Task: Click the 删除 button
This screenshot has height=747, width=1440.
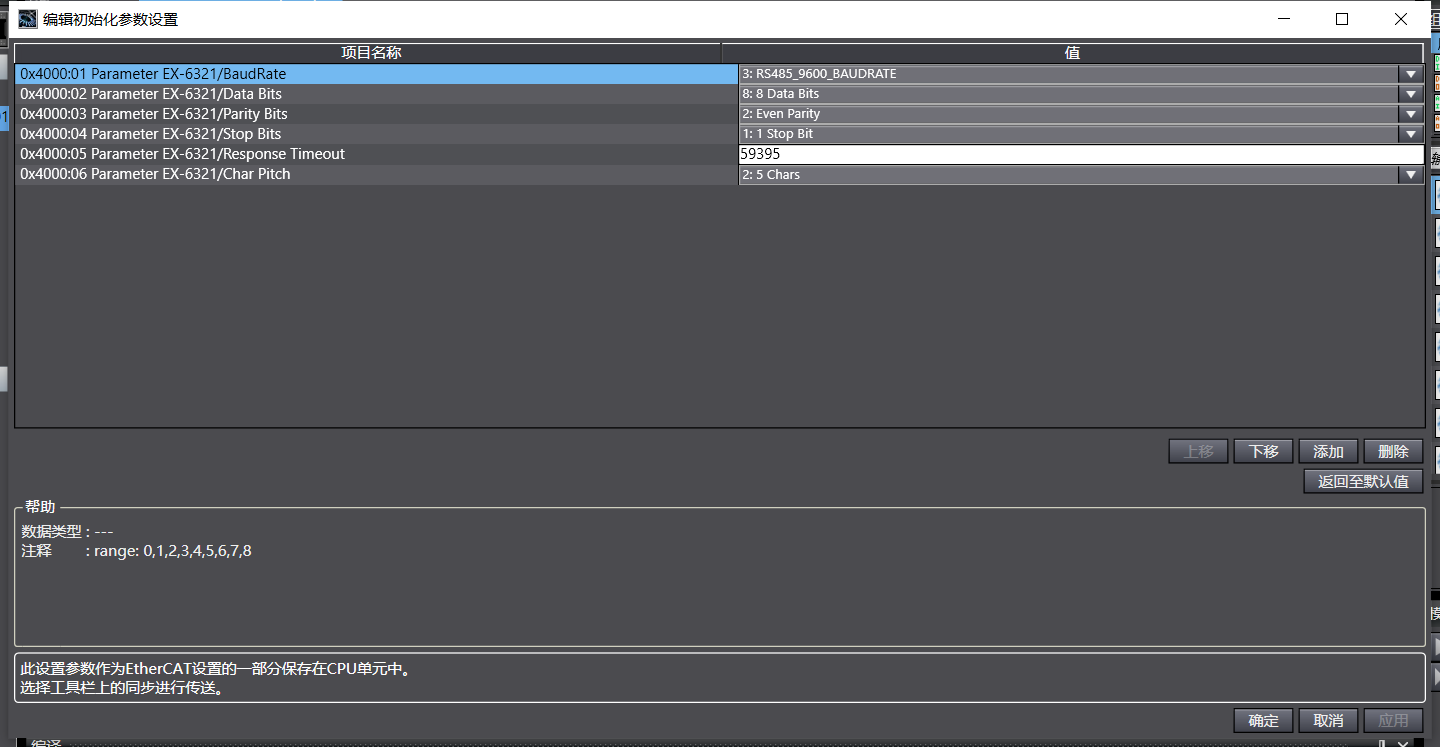Action: [x=1393, y=451]
